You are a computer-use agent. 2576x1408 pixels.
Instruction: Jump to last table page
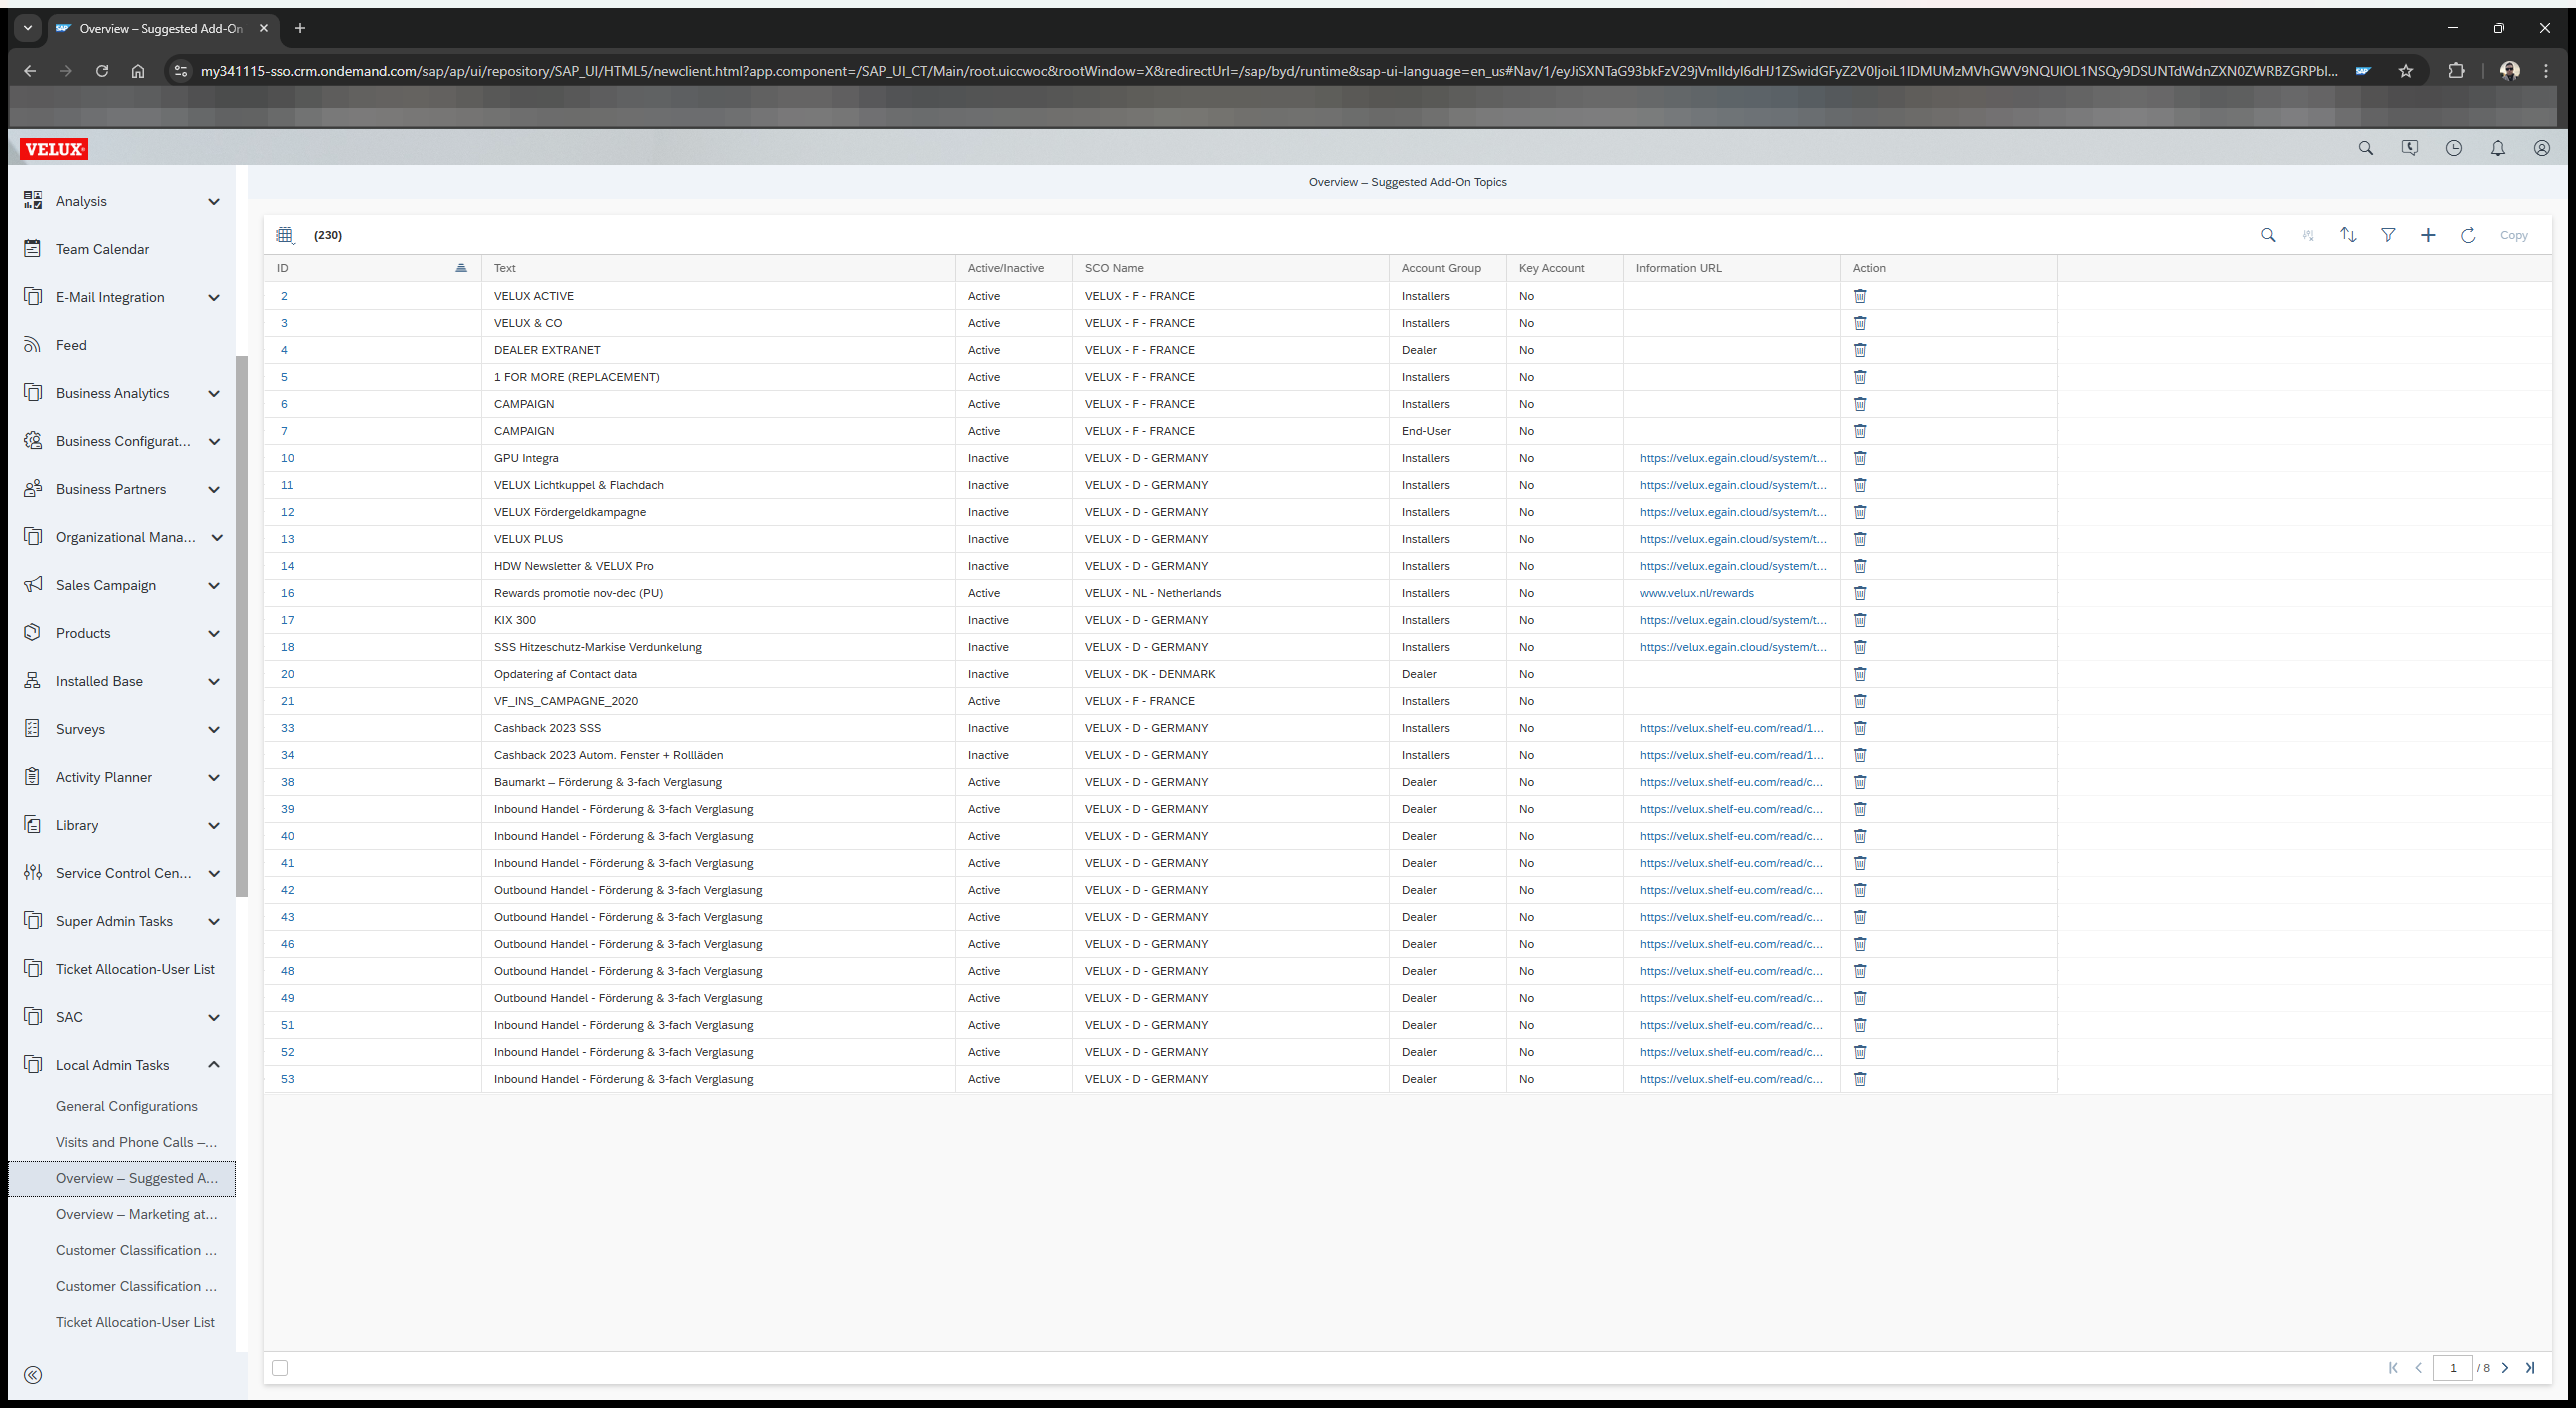tap(2530, 1368)
